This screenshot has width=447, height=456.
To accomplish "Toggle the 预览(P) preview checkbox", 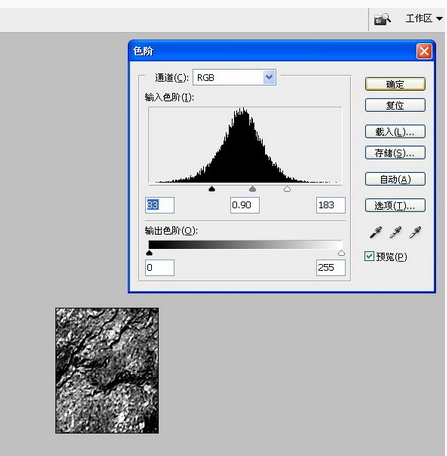I will (369, 256).
